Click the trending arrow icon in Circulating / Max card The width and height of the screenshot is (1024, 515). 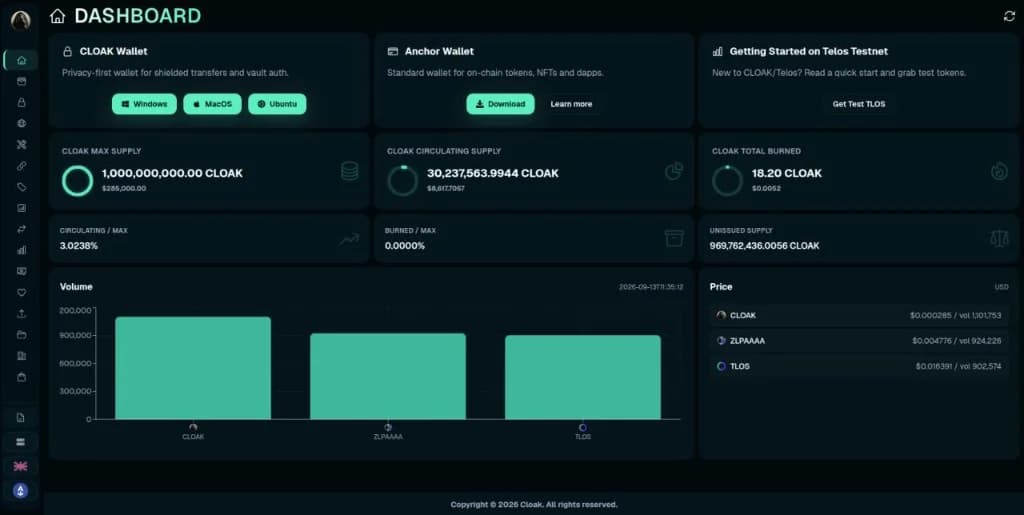pos(349,240)
